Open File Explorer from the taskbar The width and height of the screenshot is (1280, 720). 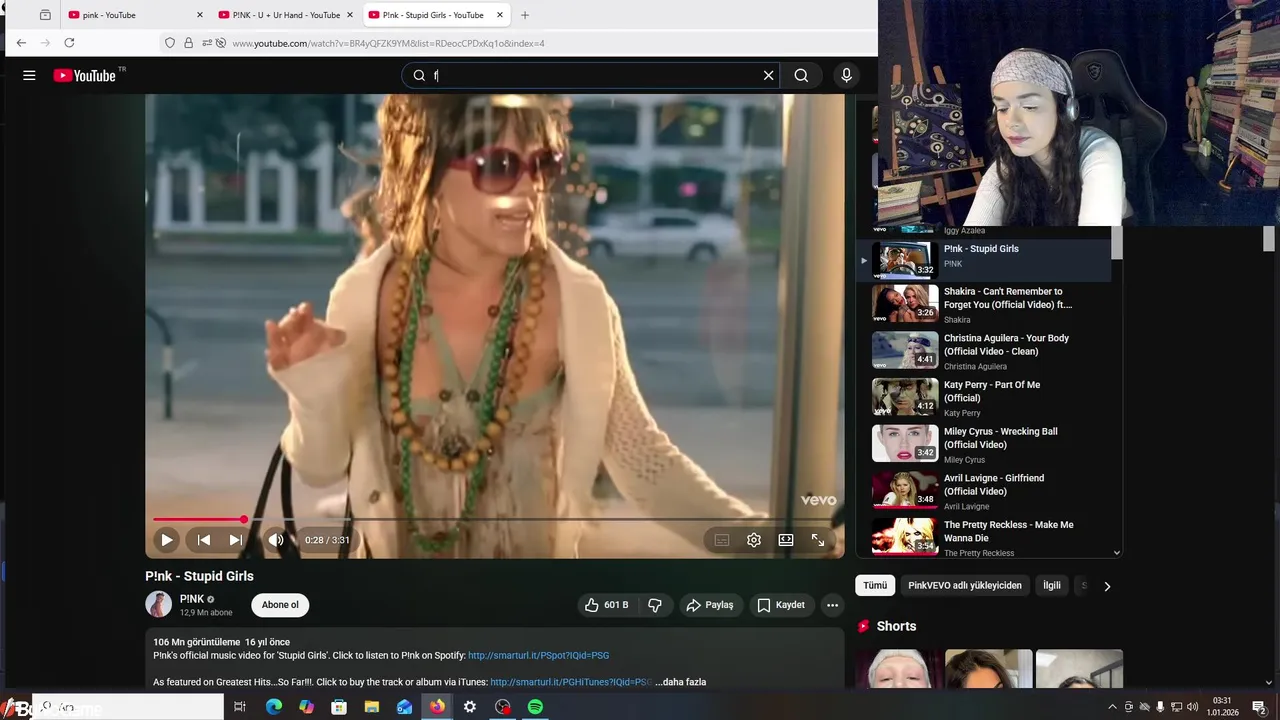tap(372, 707)
